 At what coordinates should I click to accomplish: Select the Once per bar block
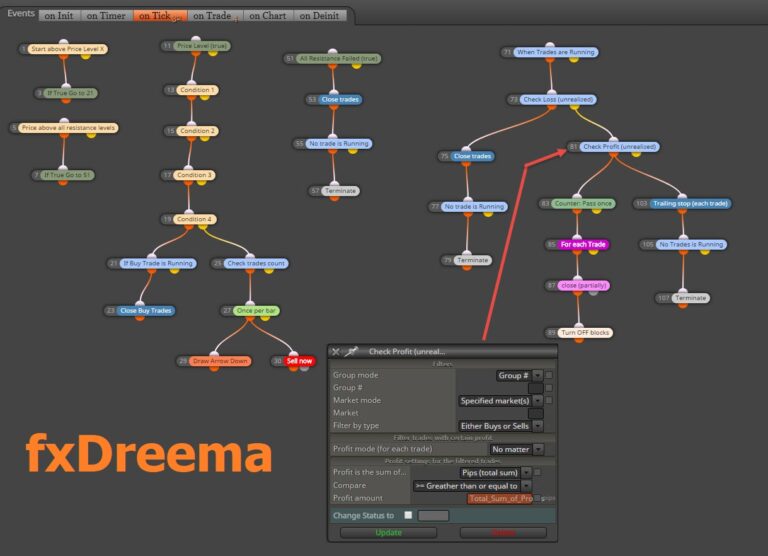click(256, 311)
